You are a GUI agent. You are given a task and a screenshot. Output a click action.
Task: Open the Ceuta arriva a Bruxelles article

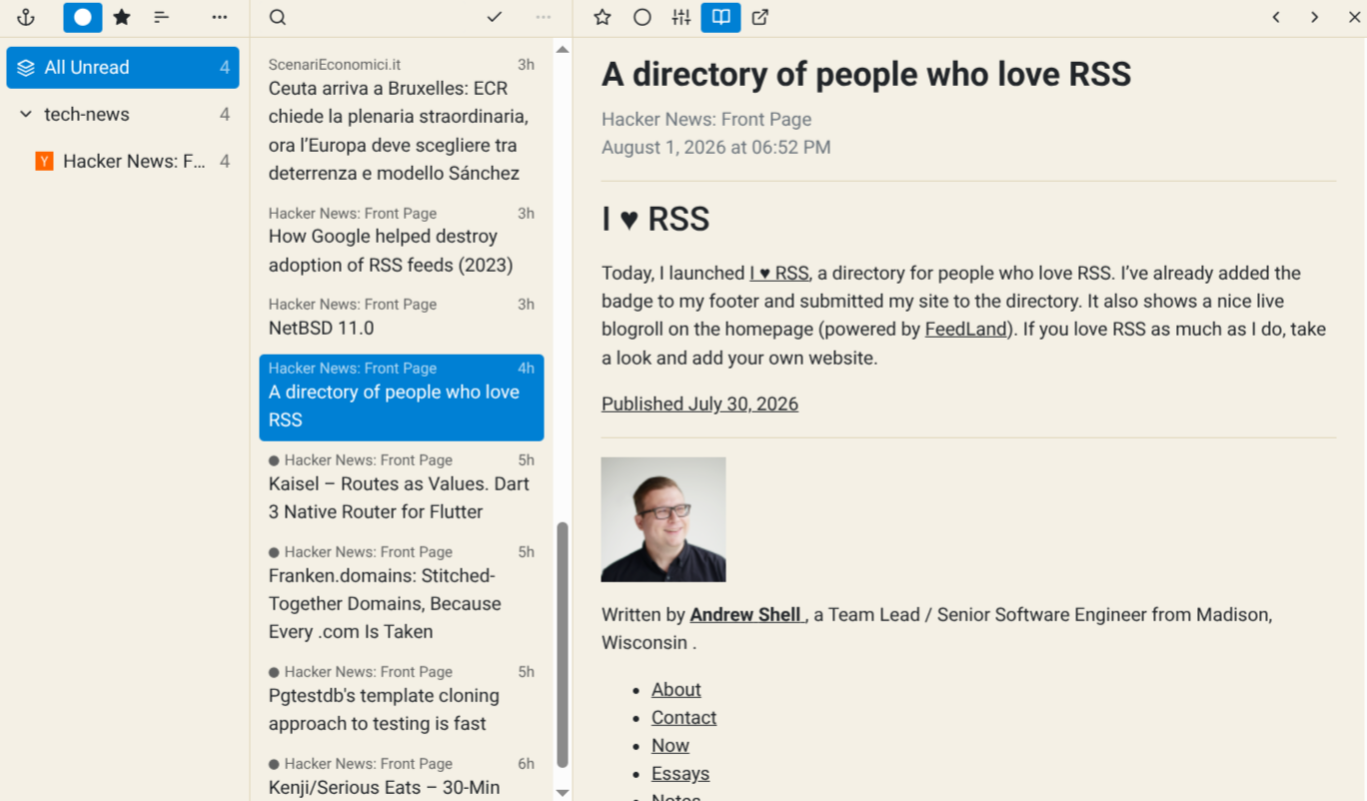click(401, 119)
